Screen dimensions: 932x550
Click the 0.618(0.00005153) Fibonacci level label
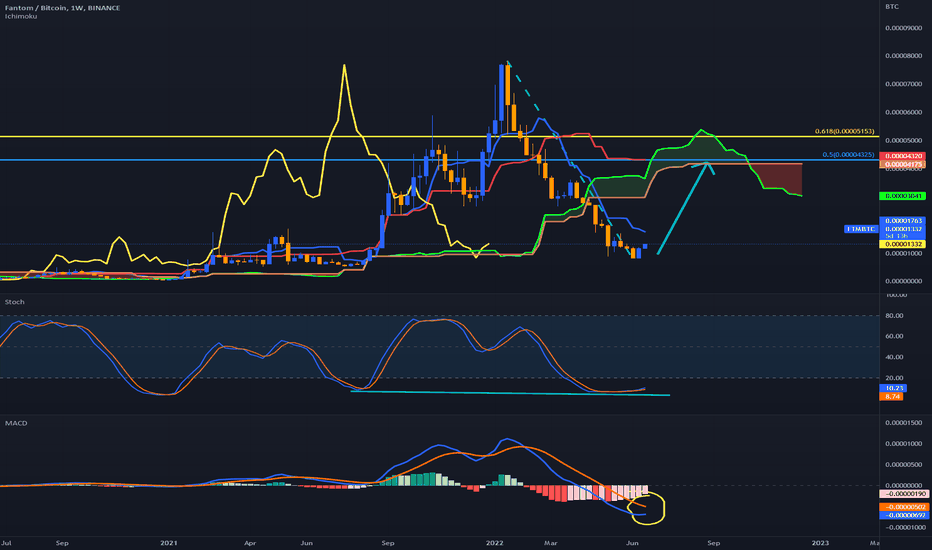click(x=845, y=131)
